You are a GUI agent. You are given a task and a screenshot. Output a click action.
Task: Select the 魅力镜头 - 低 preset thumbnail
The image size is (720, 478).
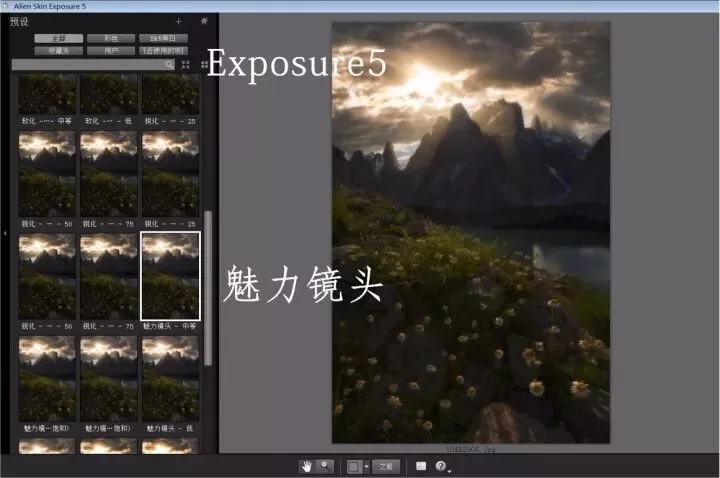click(x=170, y=378)
